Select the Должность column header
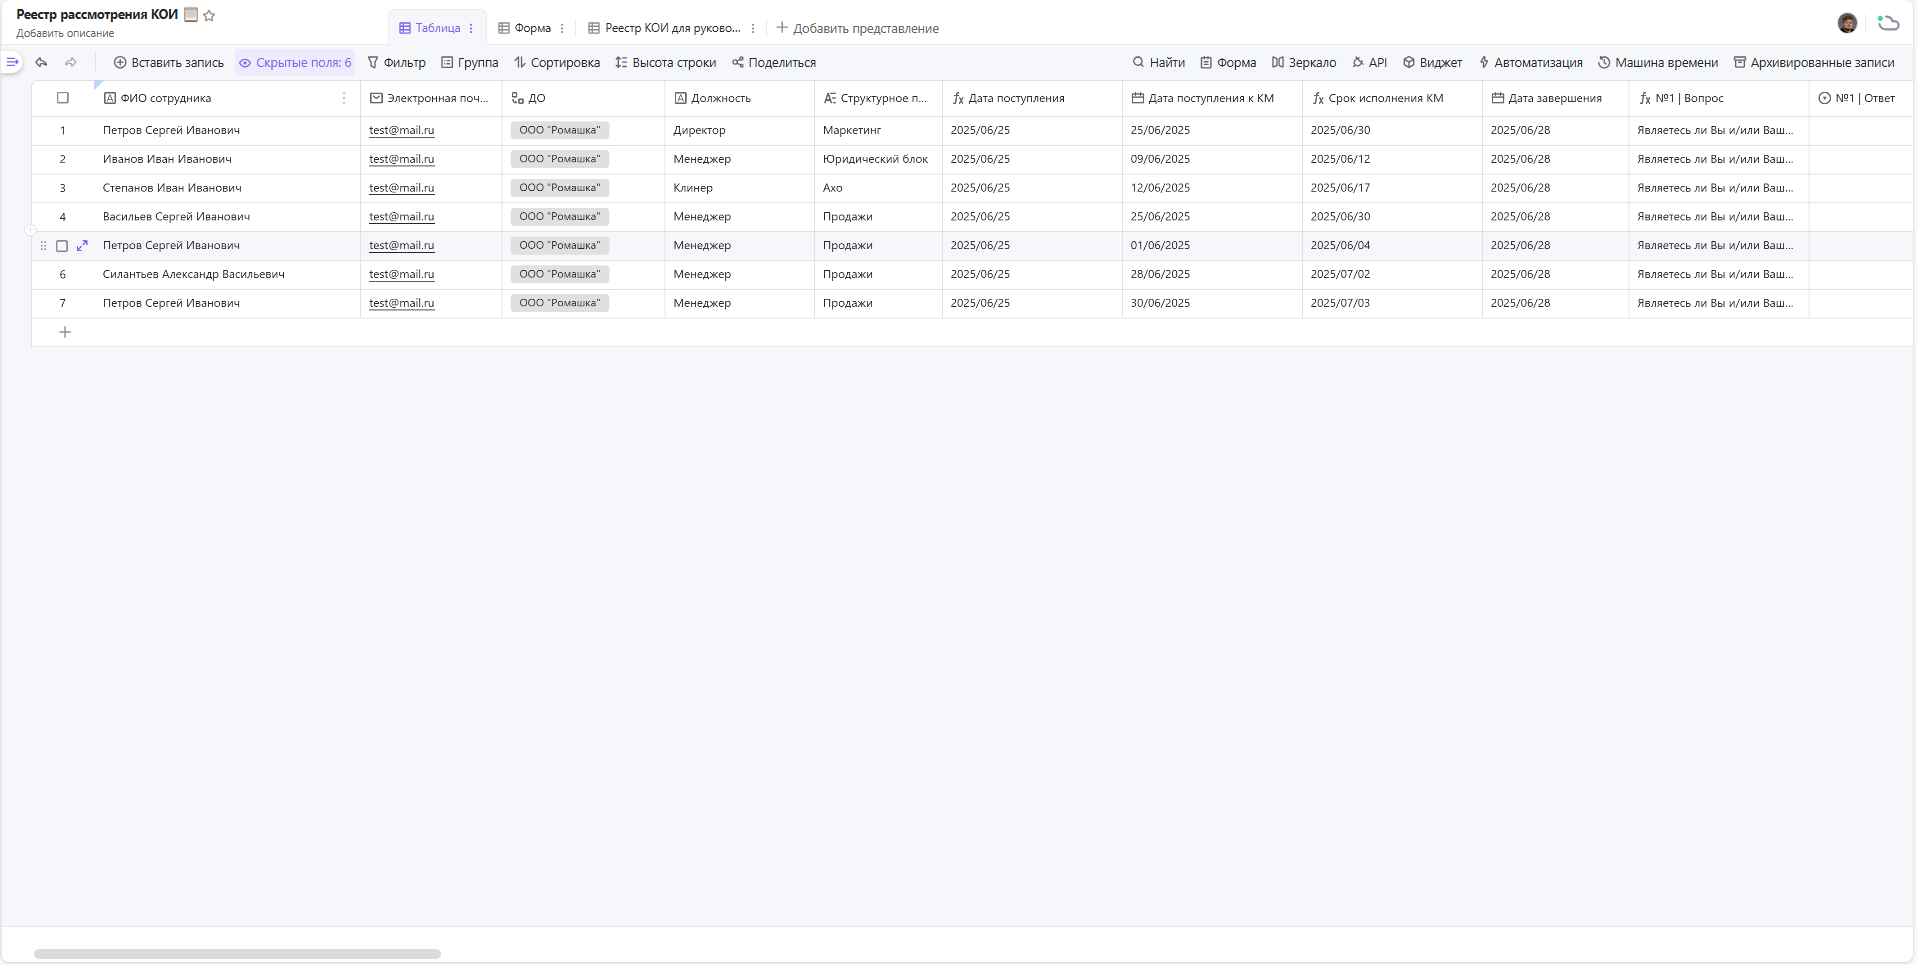Image resolution: width=1917 pixels, height=965 pixels. coord(739,98)
